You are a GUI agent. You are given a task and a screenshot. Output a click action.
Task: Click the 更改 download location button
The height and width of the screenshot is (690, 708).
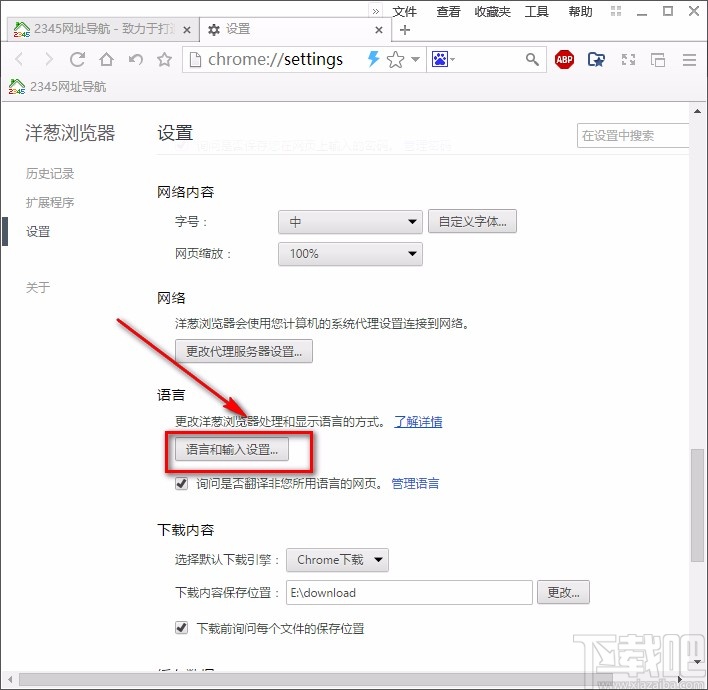tap(563, 592)
